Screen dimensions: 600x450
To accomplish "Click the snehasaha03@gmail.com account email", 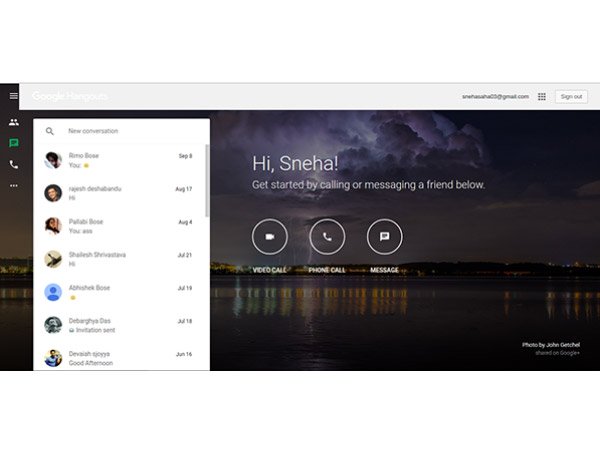I will point(495,97).
